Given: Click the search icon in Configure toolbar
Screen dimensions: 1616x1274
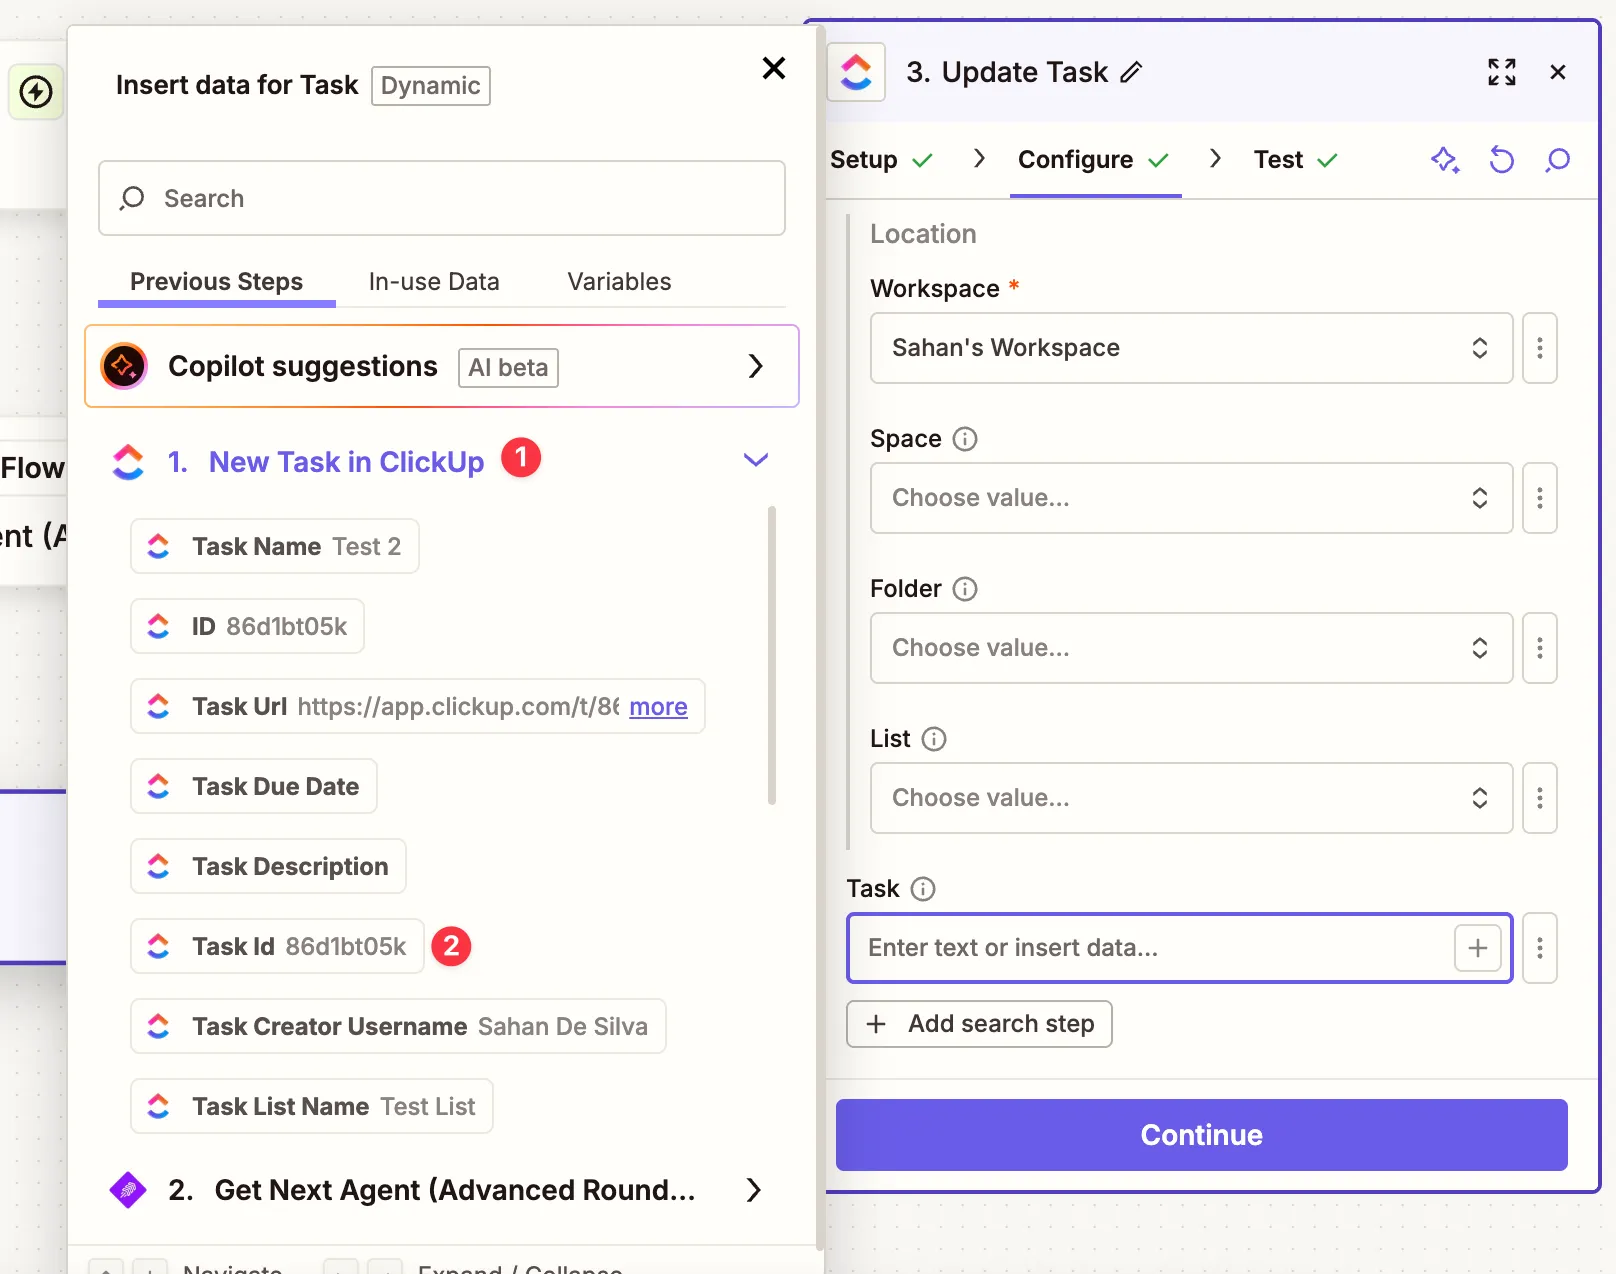Looking at the screenshot, I should (1557, 160).
